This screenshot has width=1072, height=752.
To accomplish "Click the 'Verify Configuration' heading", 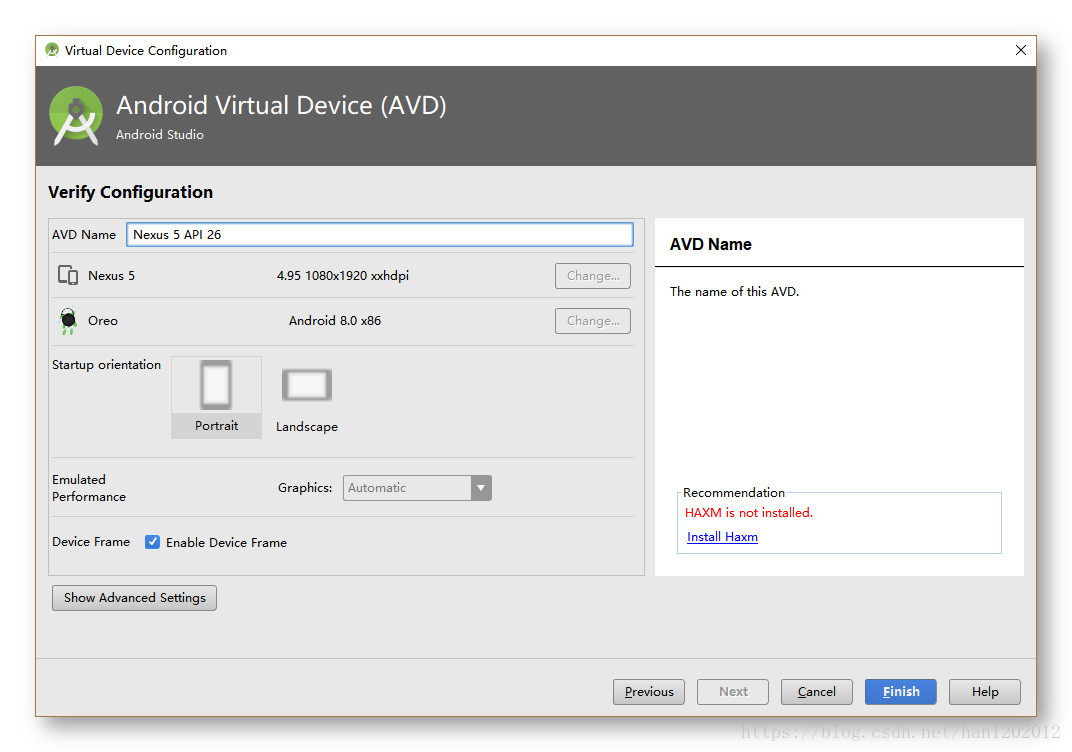I will click(x=131, y=192).
